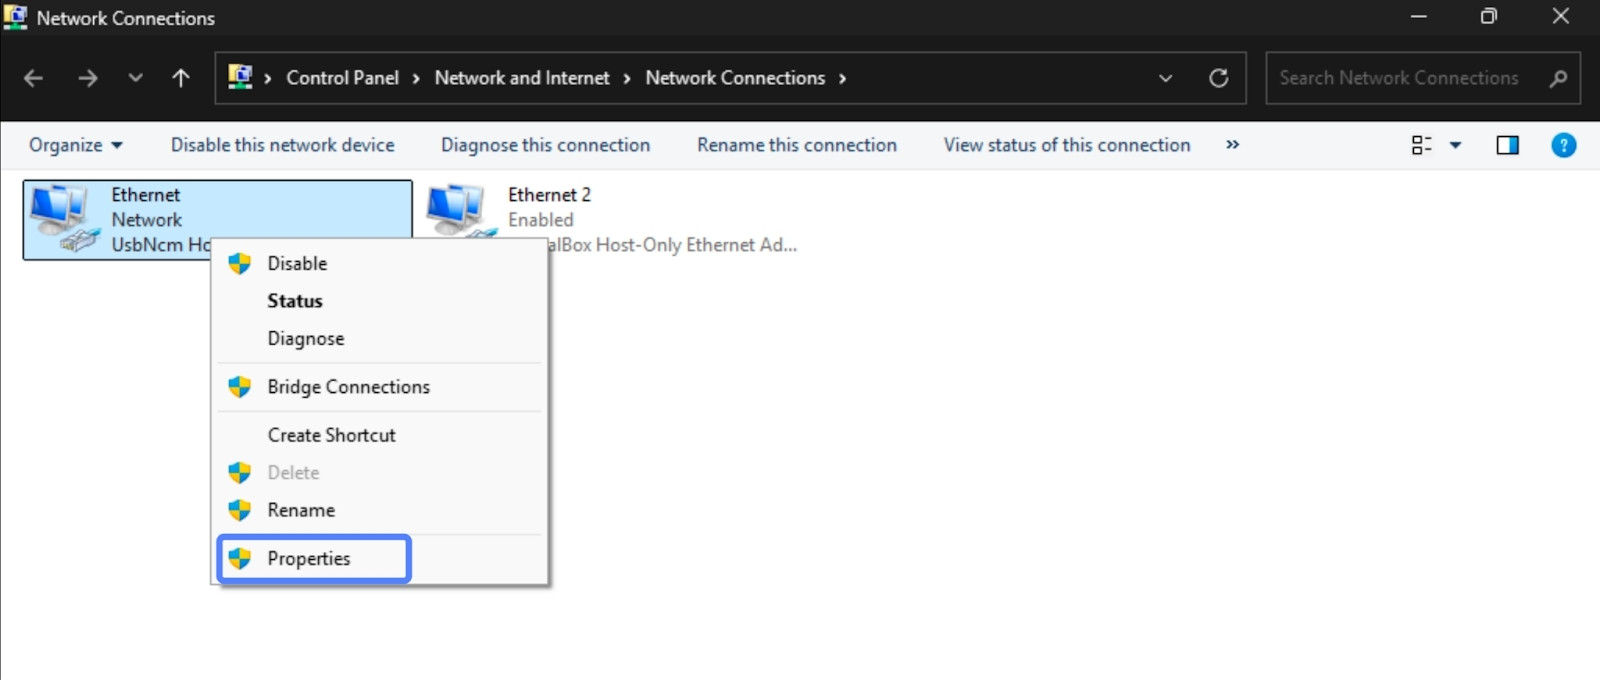Click the Forward navigation arrow

(88, 78)
